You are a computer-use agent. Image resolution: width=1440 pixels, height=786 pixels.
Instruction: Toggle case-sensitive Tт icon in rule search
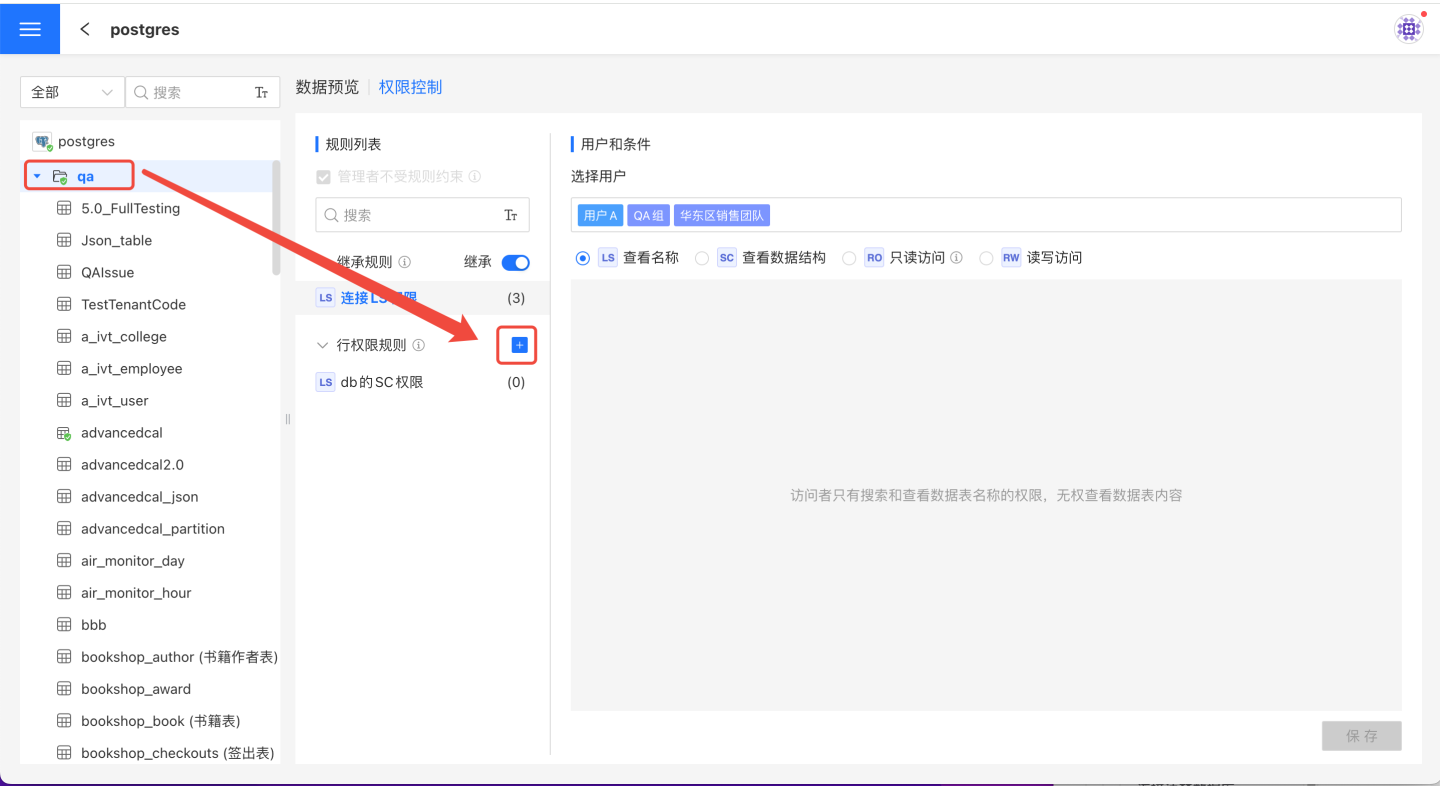pyautogui.click(x=511, y=215)
